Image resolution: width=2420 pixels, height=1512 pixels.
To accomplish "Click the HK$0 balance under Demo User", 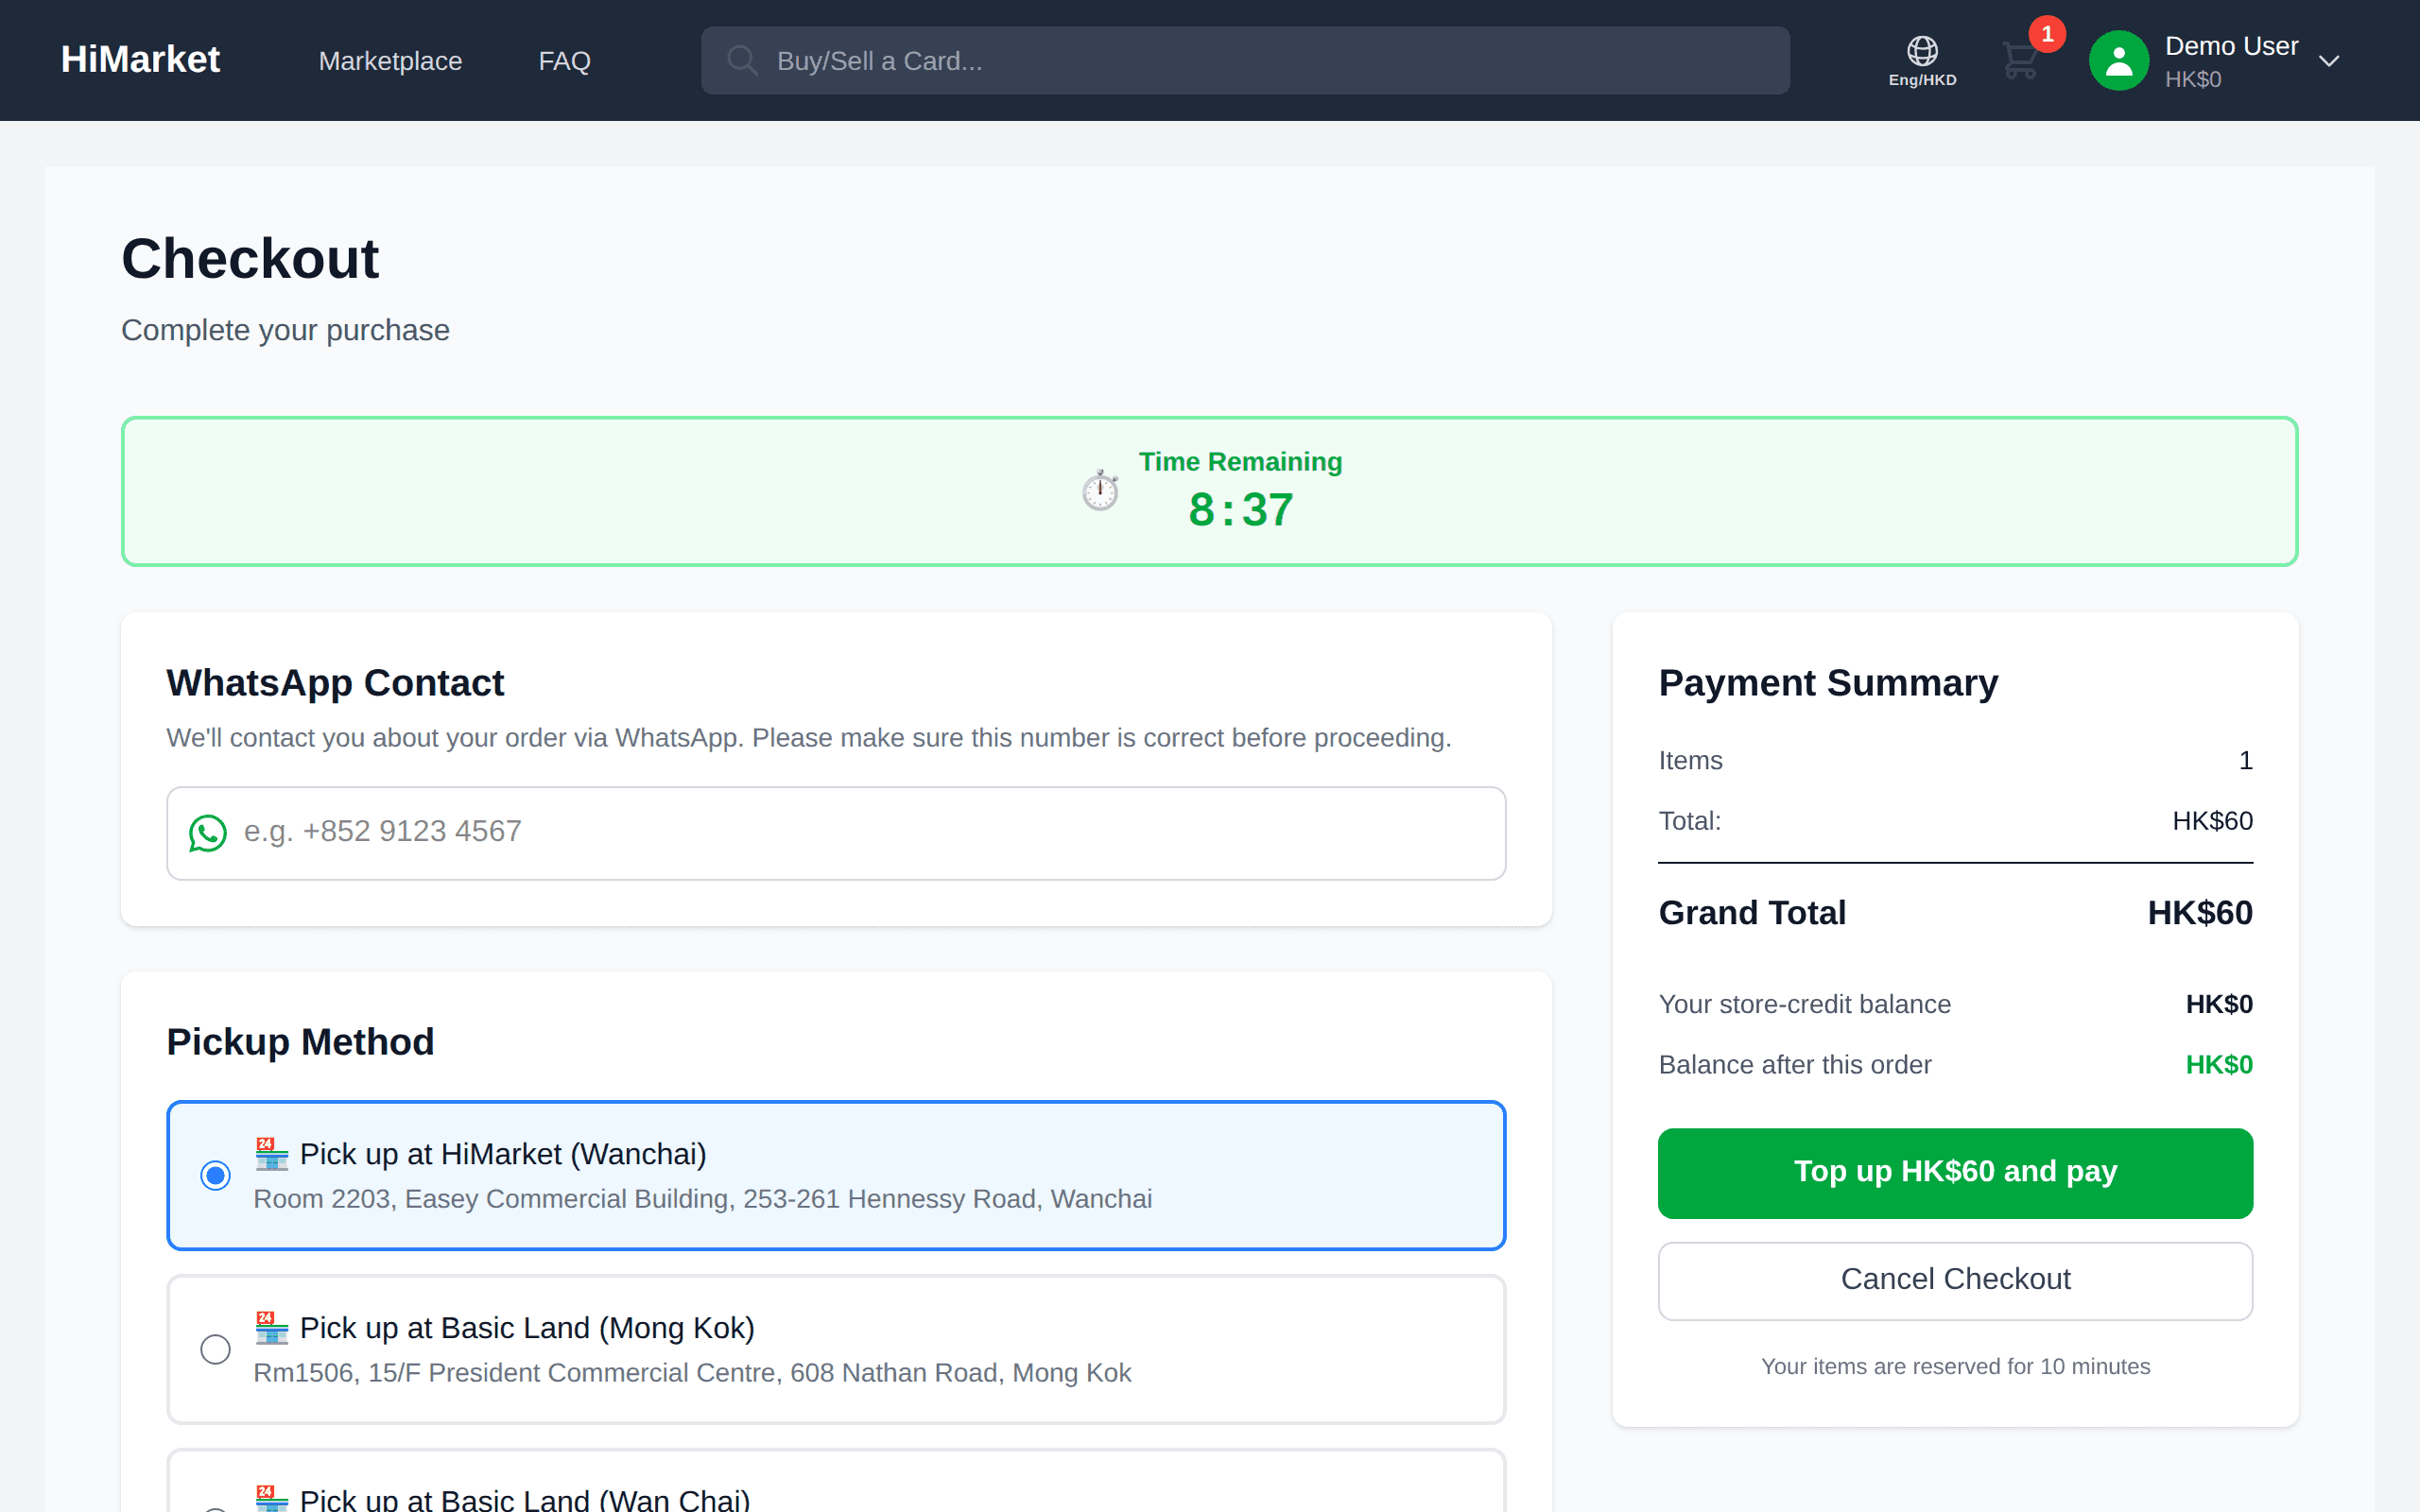I will point(2193,79).
